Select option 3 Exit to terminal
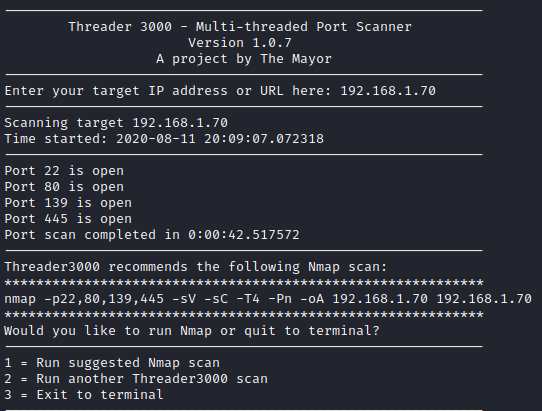 coord(84,395)
